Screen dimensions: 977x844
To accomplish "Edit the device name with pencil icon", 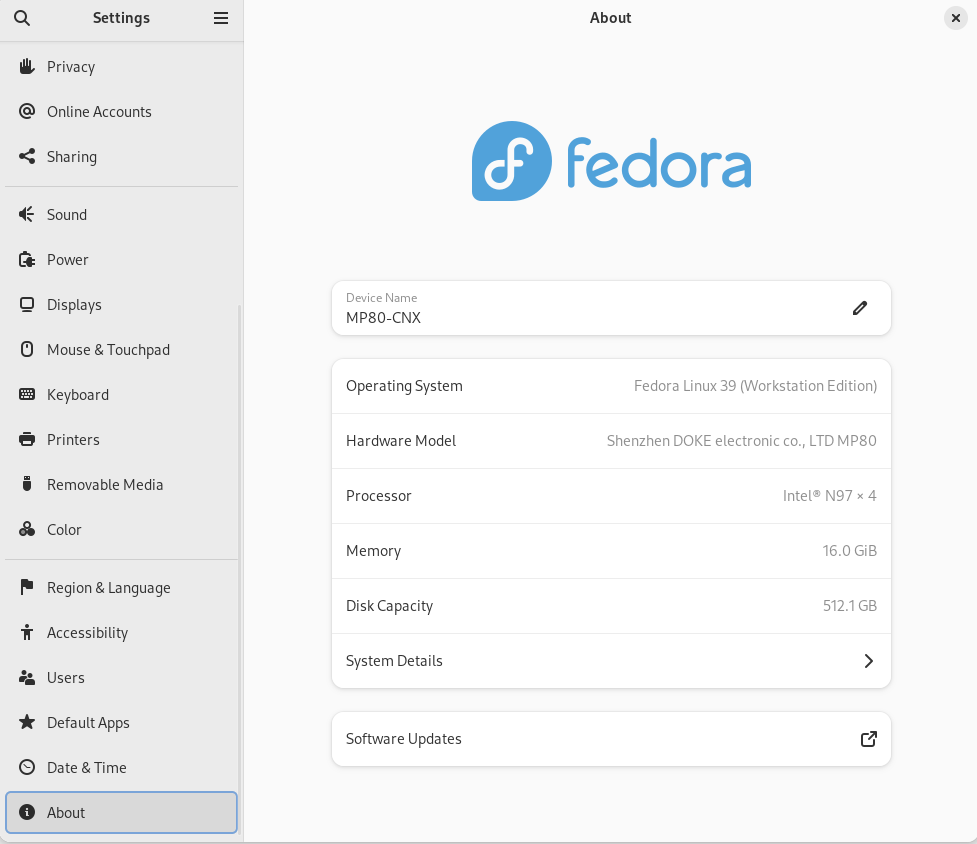I will (860, 308).
